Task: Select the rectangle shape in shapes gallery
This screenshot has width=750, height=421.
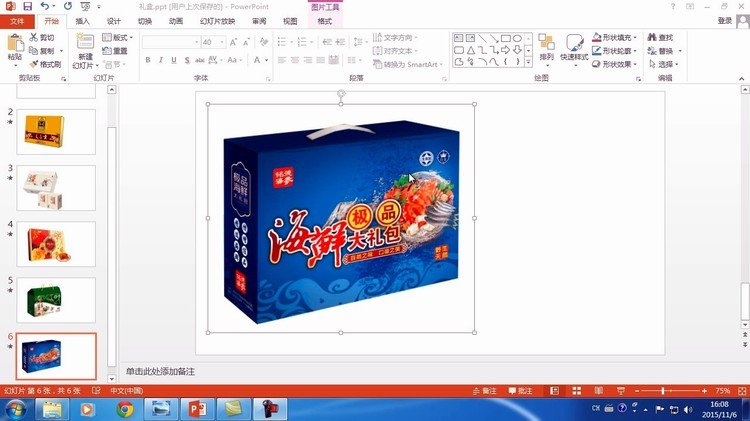Action: [506, 38]
